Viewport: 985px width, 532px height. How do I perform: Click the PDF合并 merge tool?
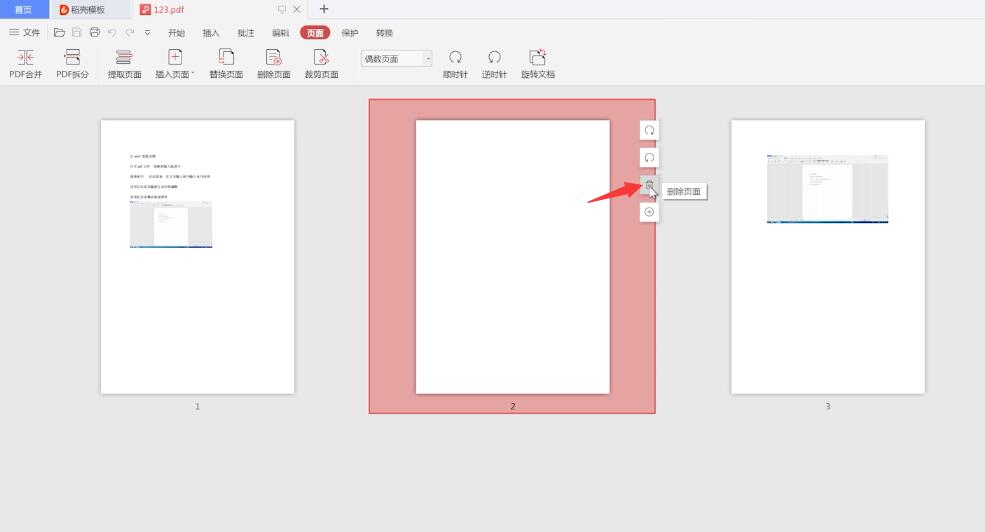point(25,63)
